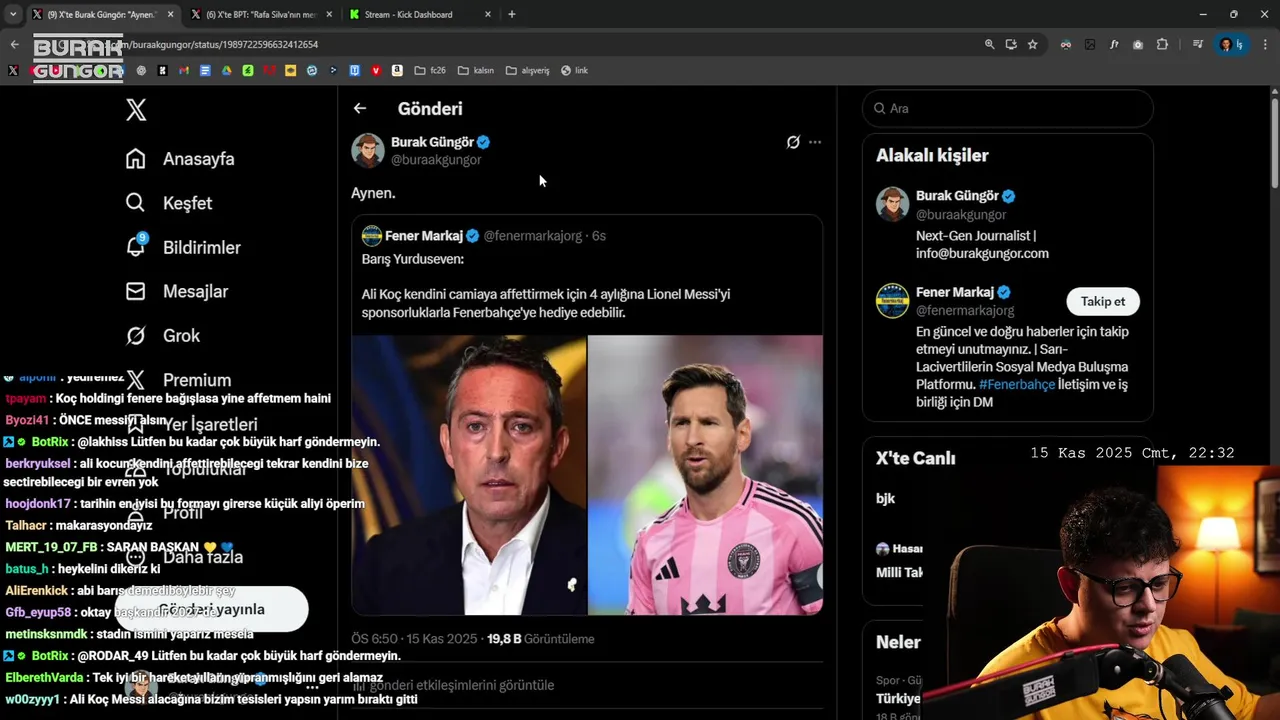Open the Chrome three-dot menu
The image size is (1280, 720).
pyautogui.click(x=1265, y=44)
